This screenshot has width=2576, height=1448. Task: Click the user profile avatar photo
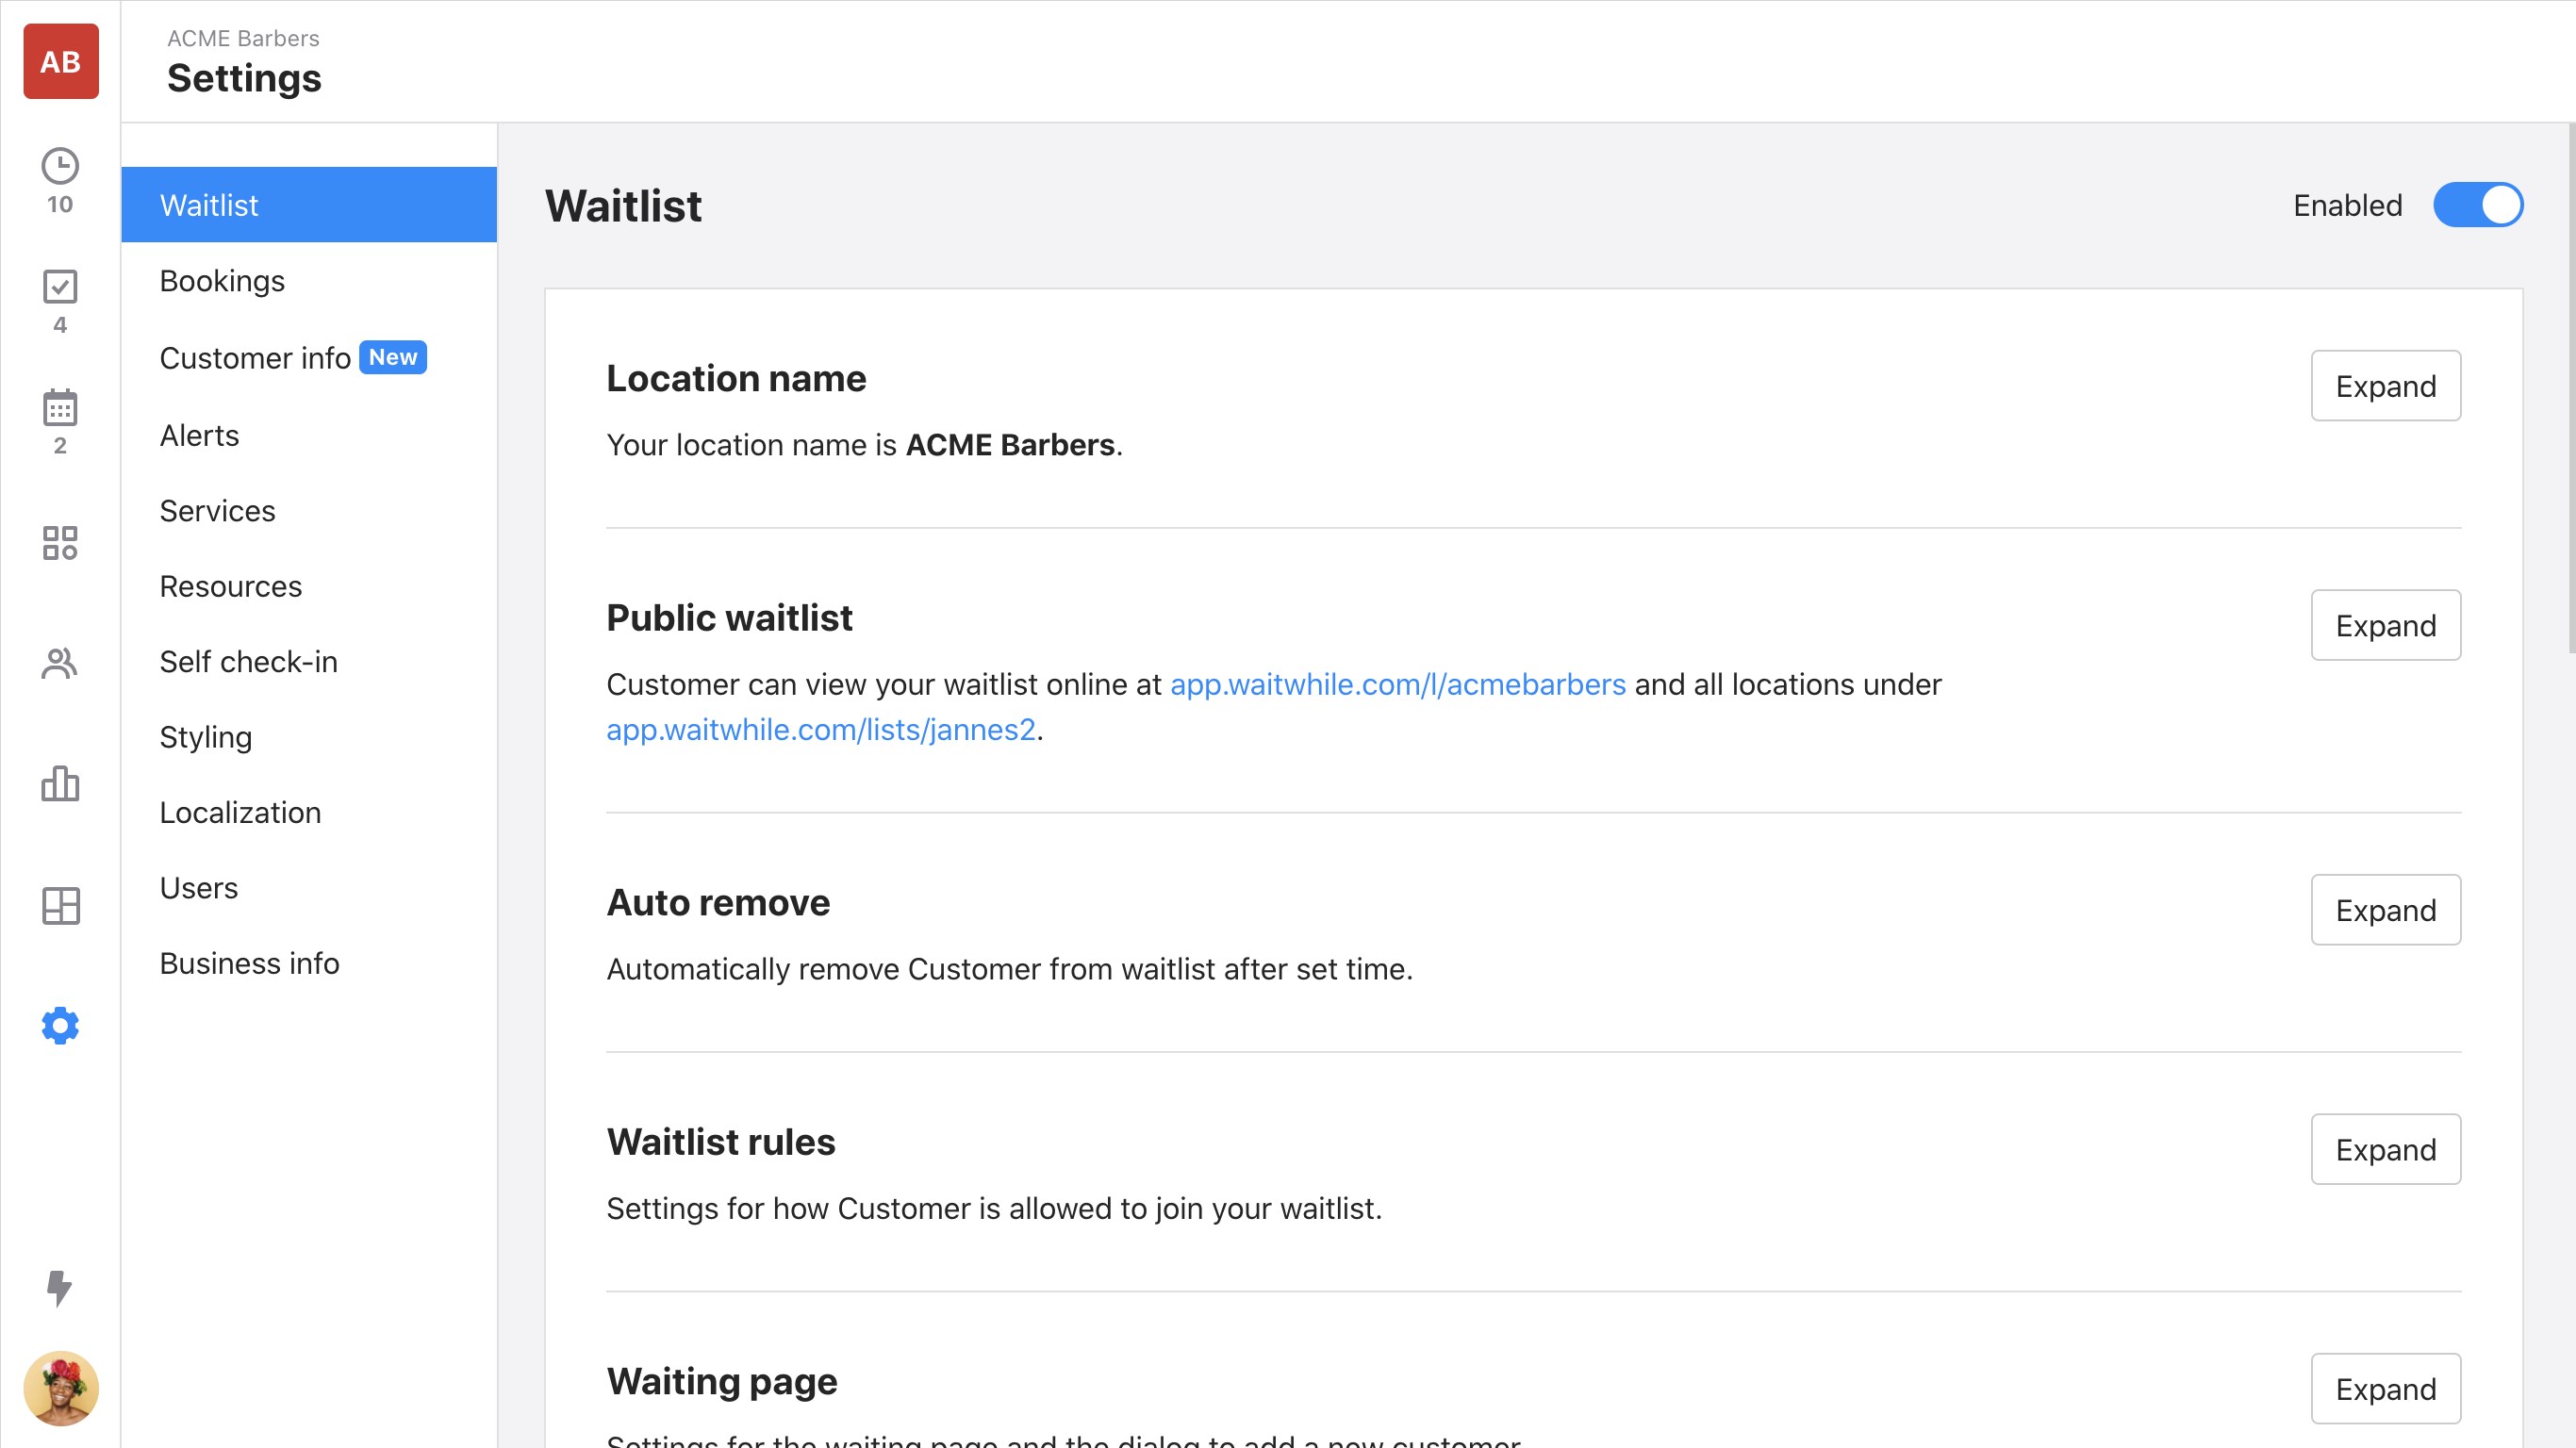point(60,1388)
